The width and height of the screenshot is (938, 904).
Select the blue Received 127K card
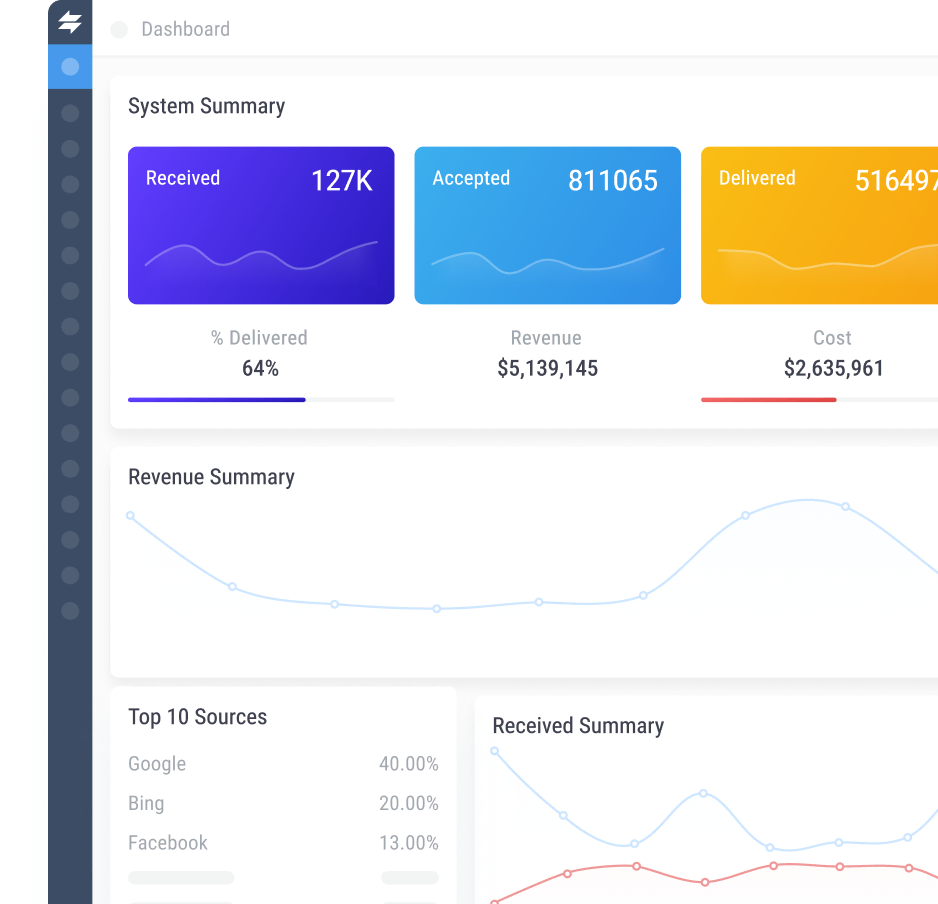[x=261, y=225]
